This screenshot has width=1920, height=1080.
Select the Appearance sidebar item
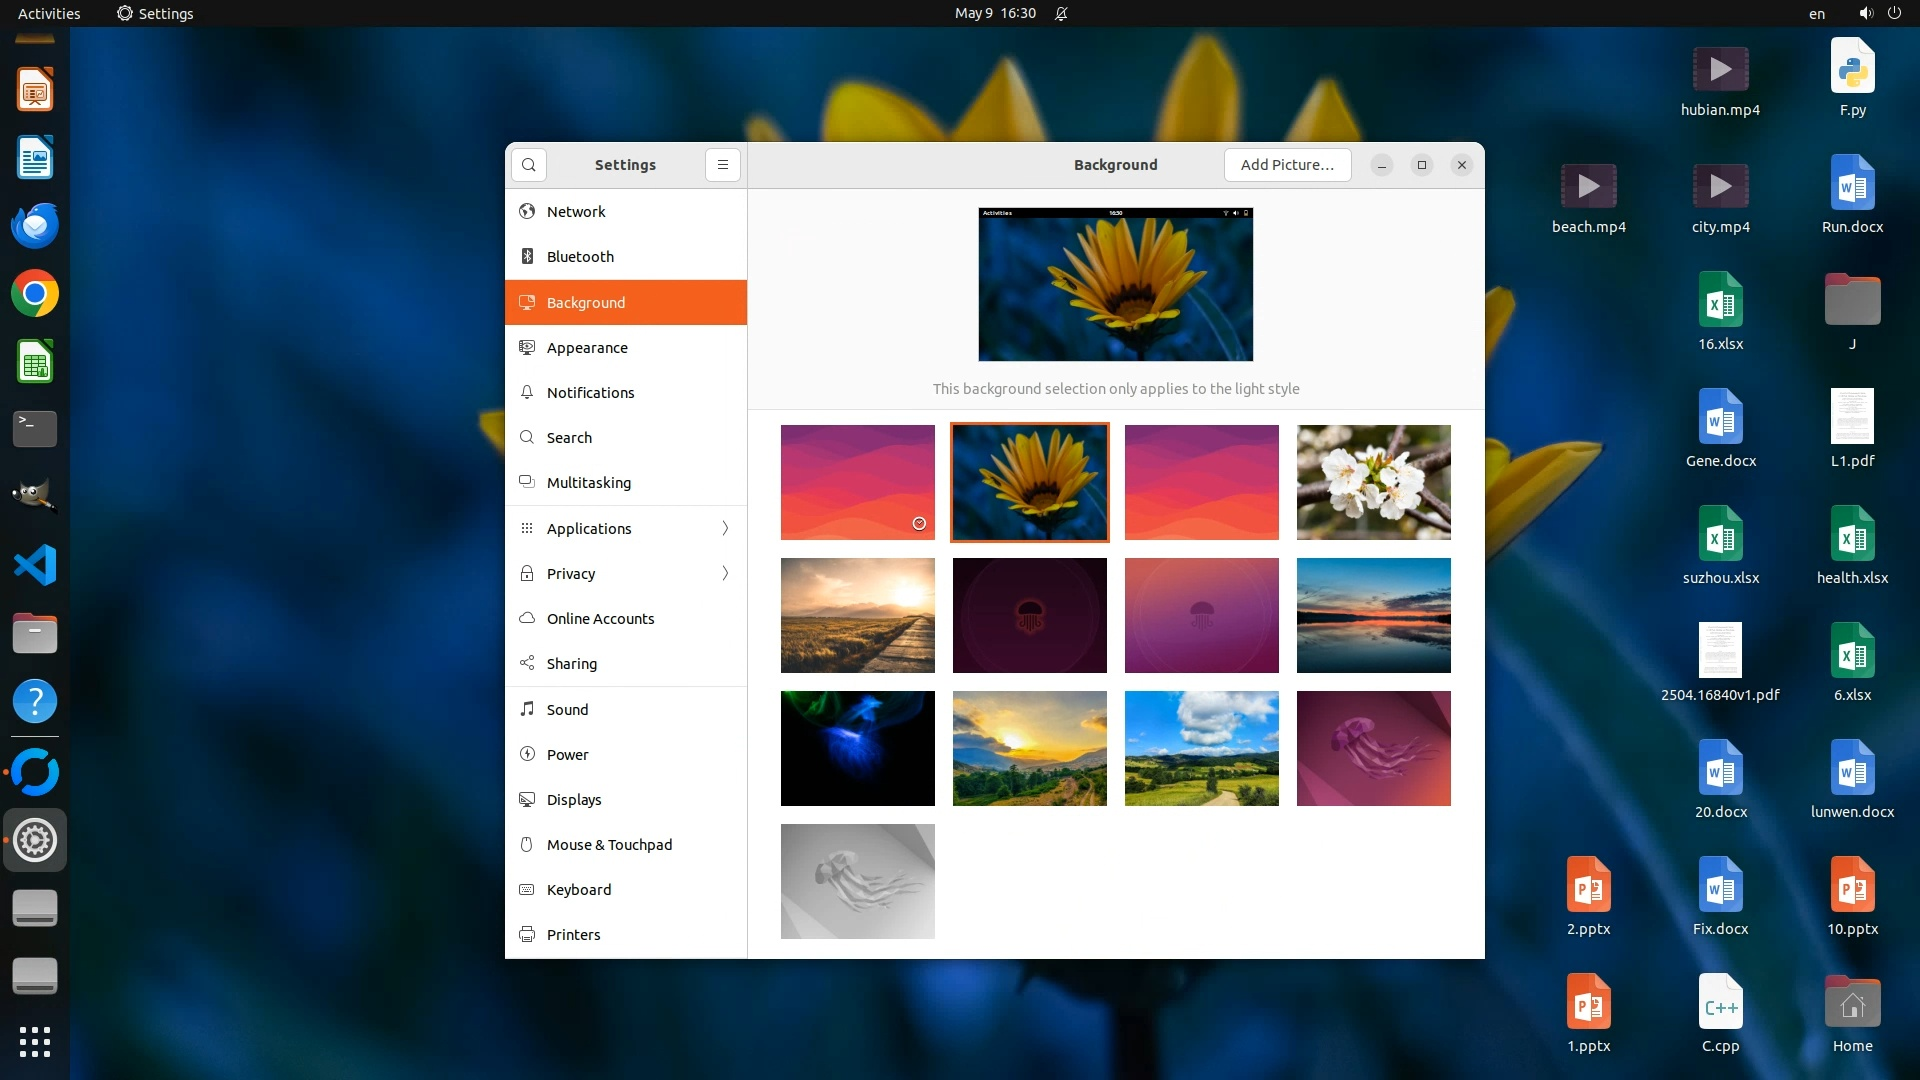(587, 348)
